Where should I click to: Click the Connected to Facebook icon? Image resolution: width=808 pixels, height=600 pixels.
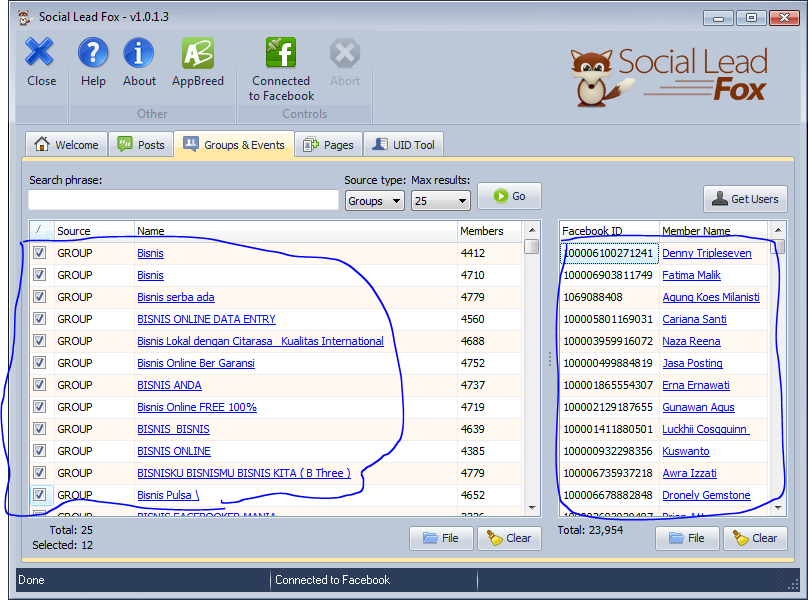click(x=281, y=52)
